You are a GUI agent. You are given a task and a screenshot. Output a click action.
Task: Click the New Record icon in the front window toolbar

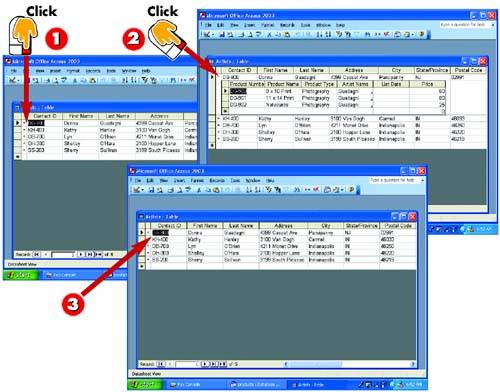(x=307, y=190)
